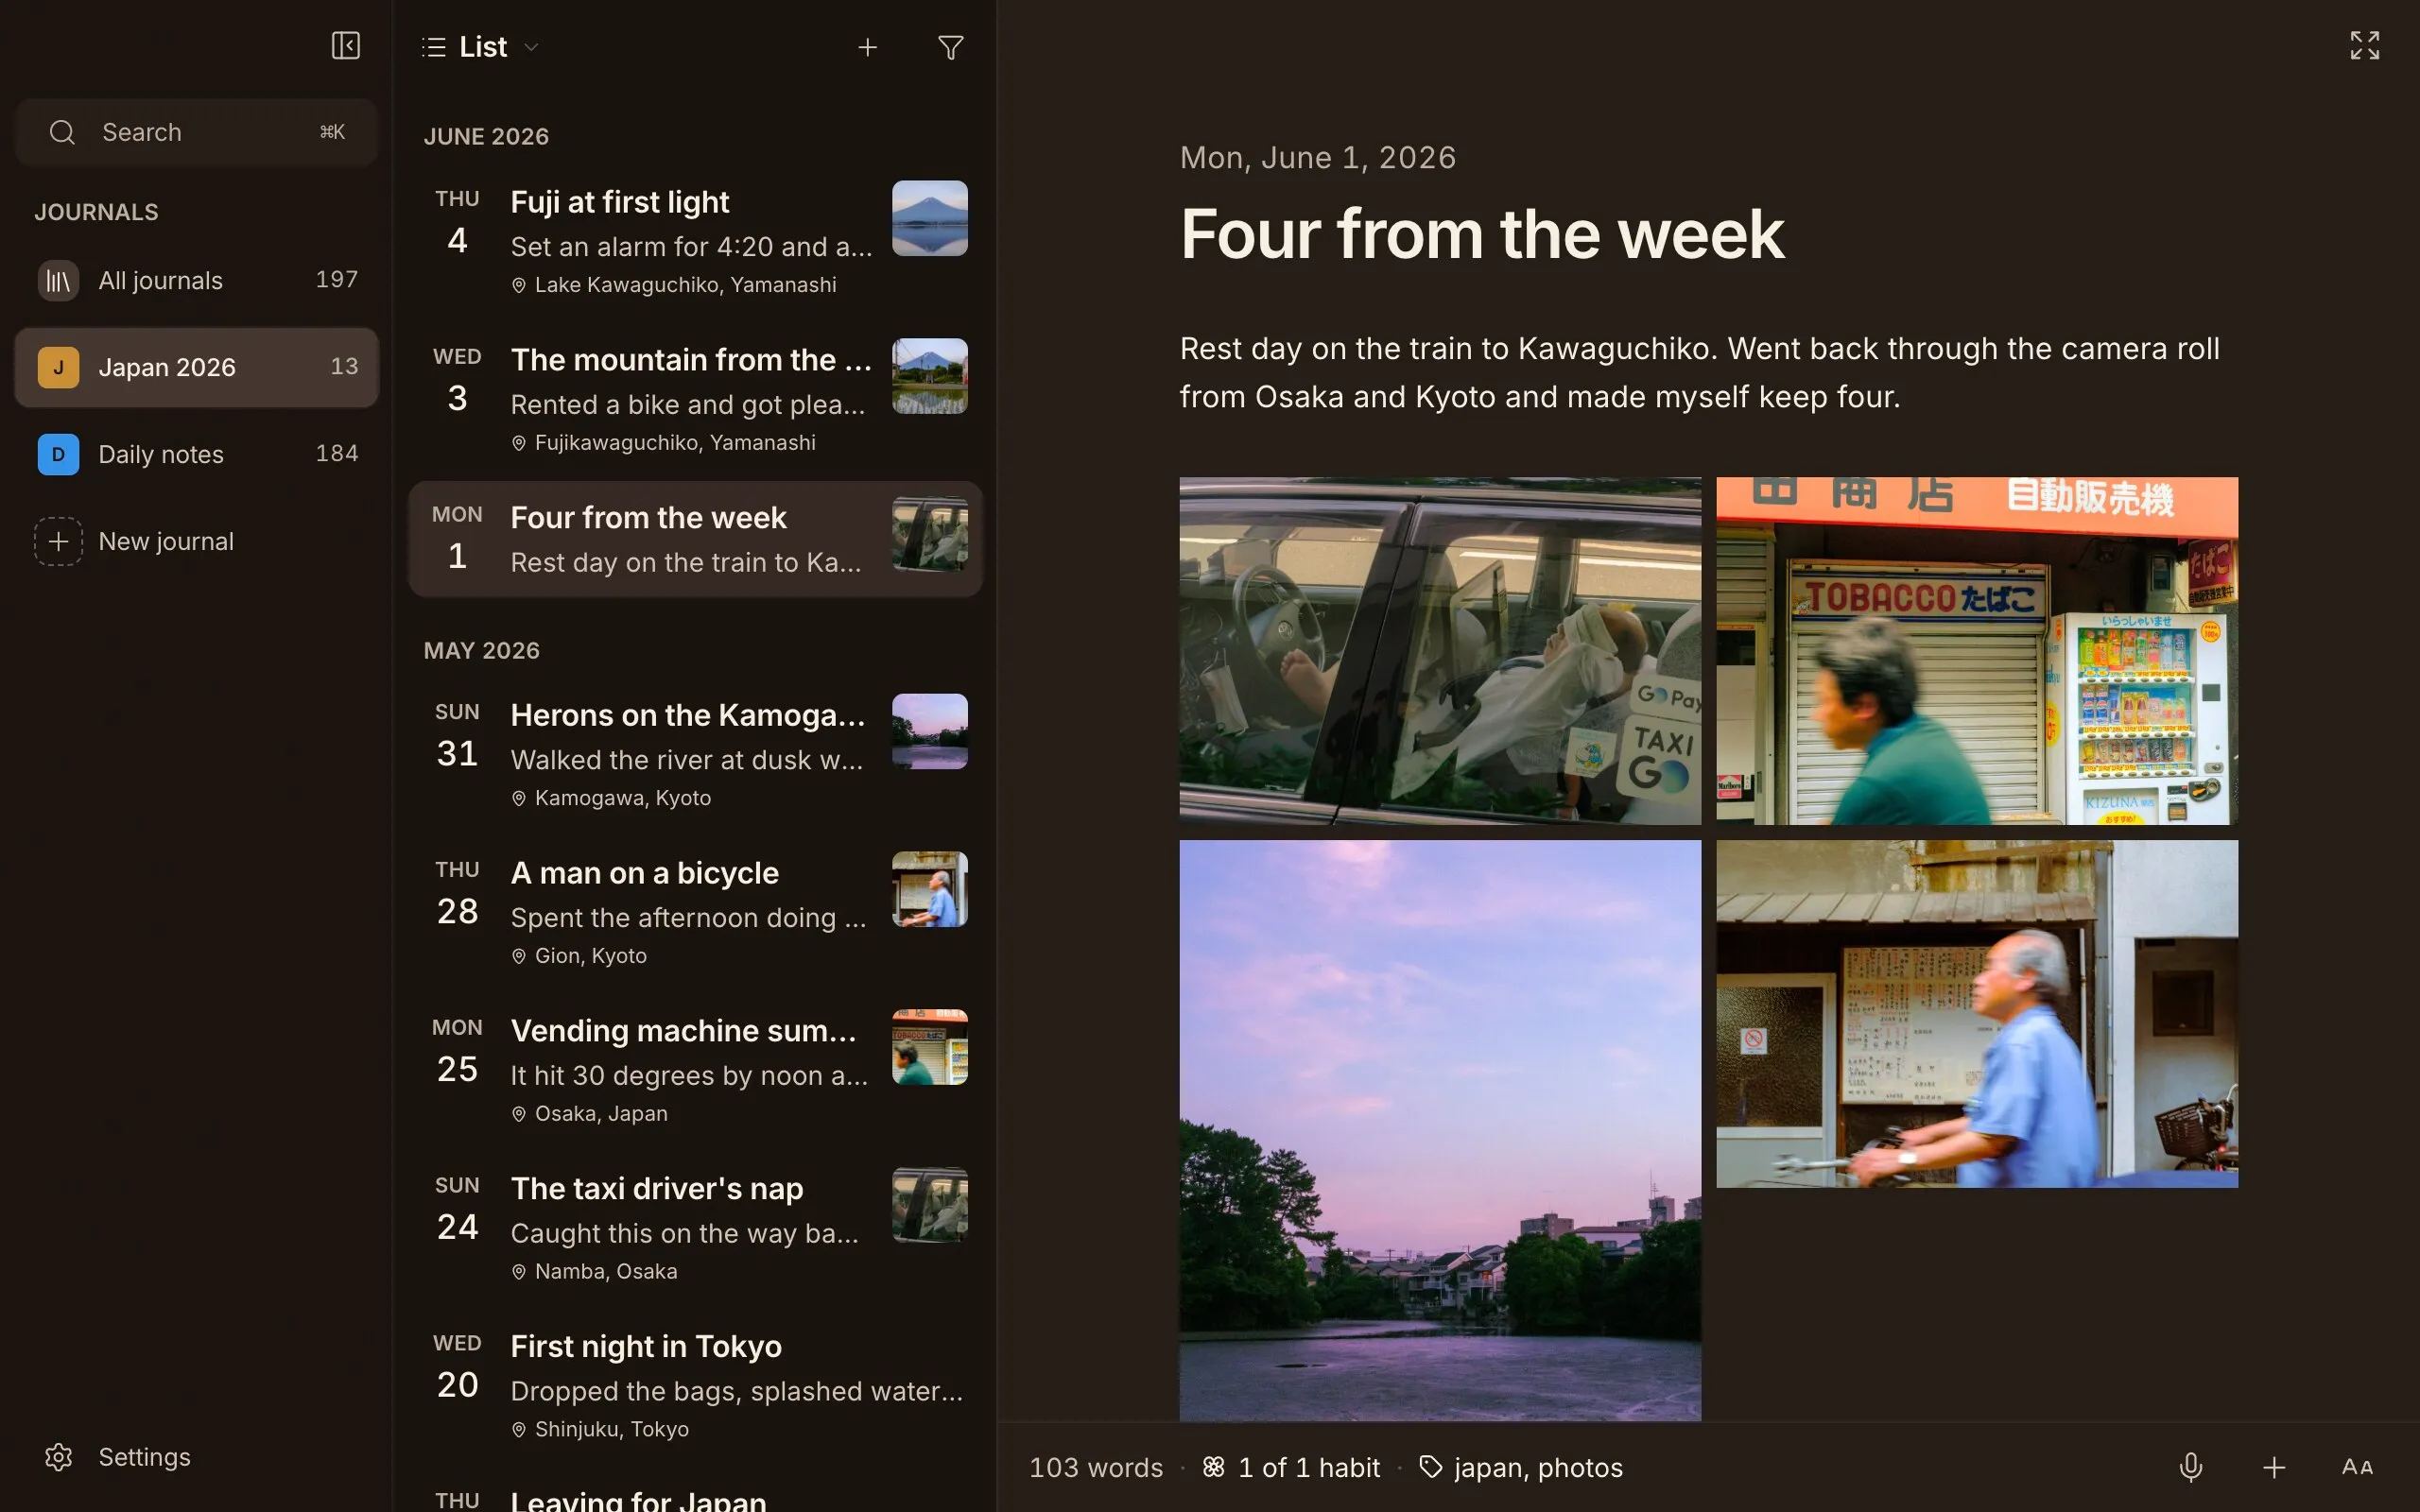Open First night in Tokyo entry
The image size is (2420, 1512).
click(x=696, y=1384)
